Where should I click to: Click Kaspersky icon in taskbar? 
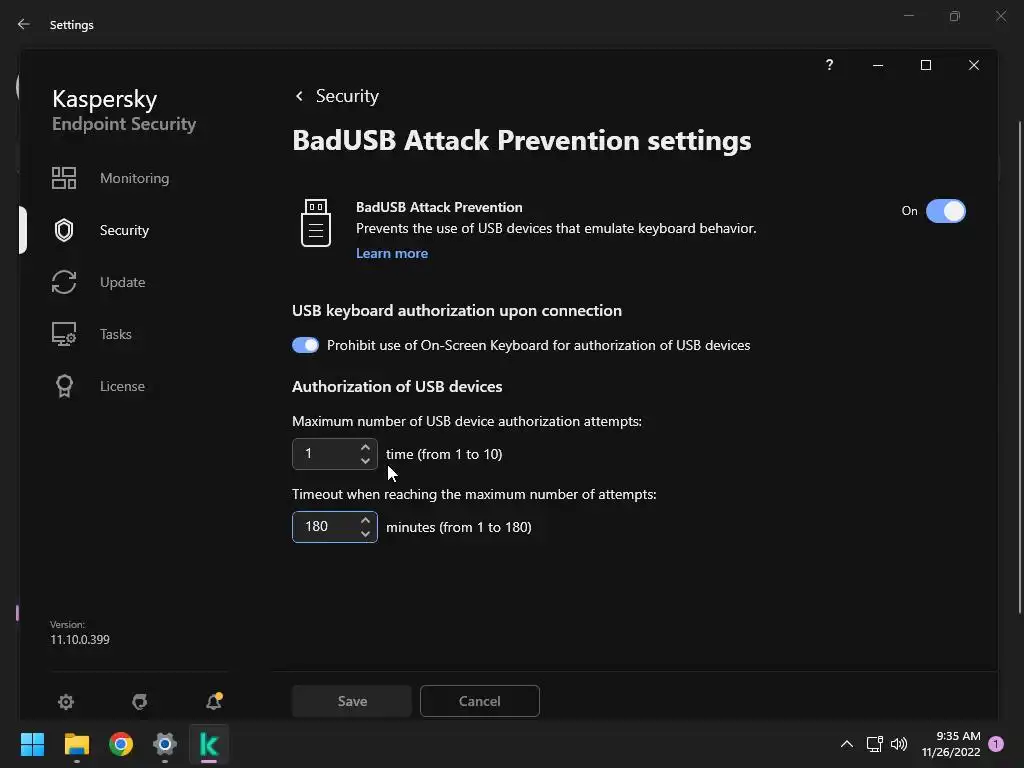tap(209, 744)
